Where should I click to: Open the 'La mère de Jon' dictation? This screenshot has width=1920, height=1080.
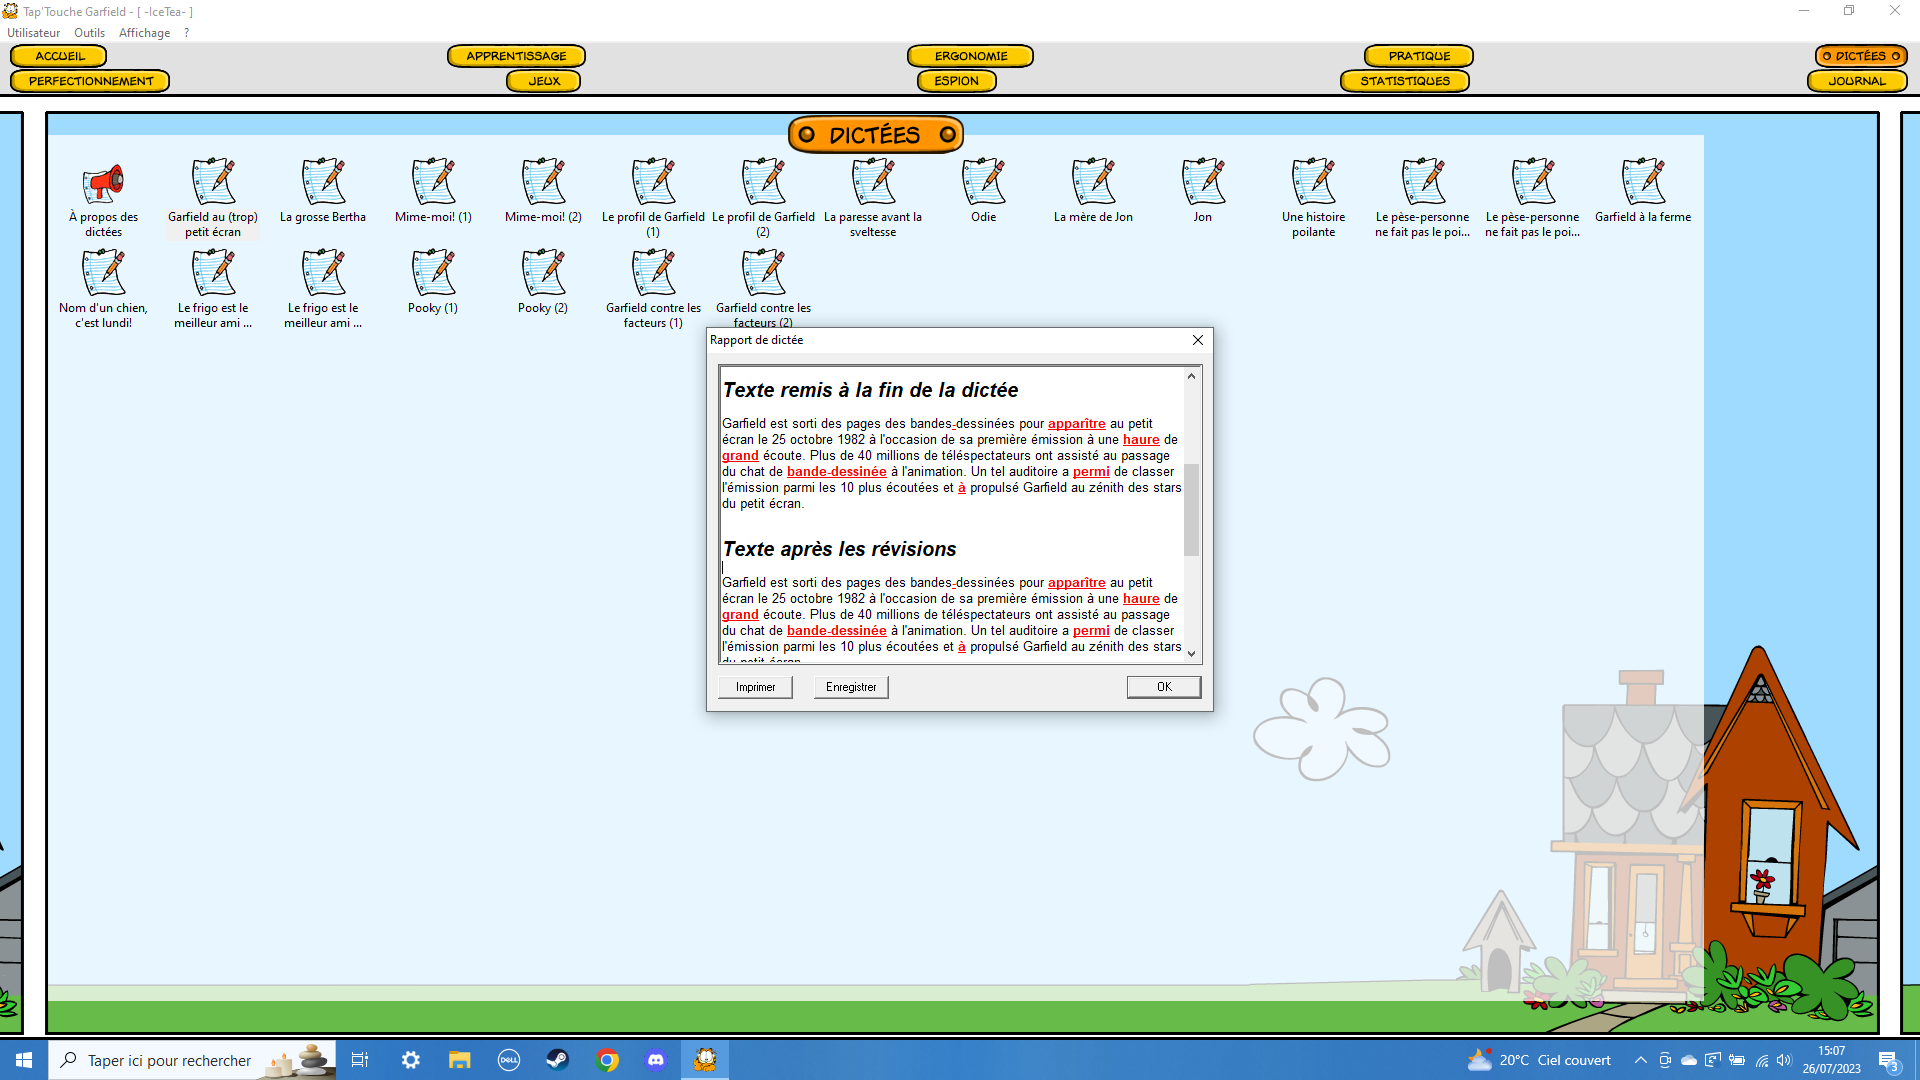point(1093,192)
